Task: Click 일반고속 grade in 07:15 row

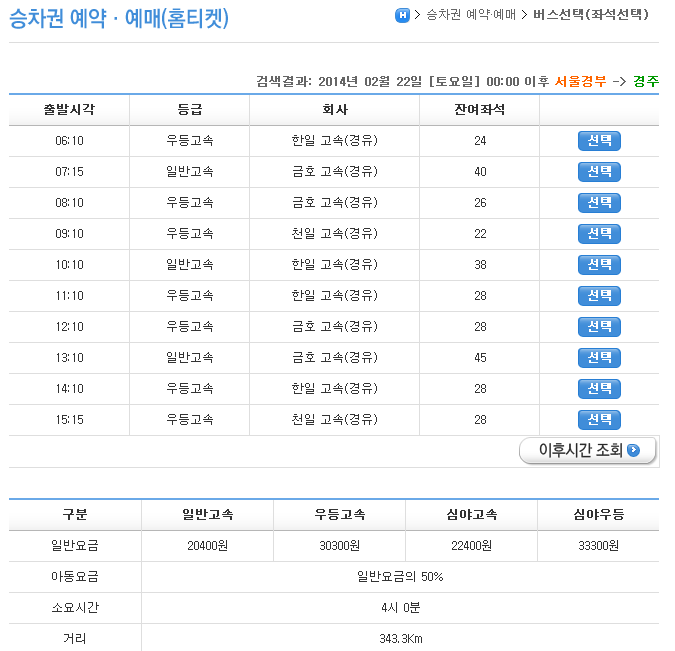Action: click(x=189, y=171)
